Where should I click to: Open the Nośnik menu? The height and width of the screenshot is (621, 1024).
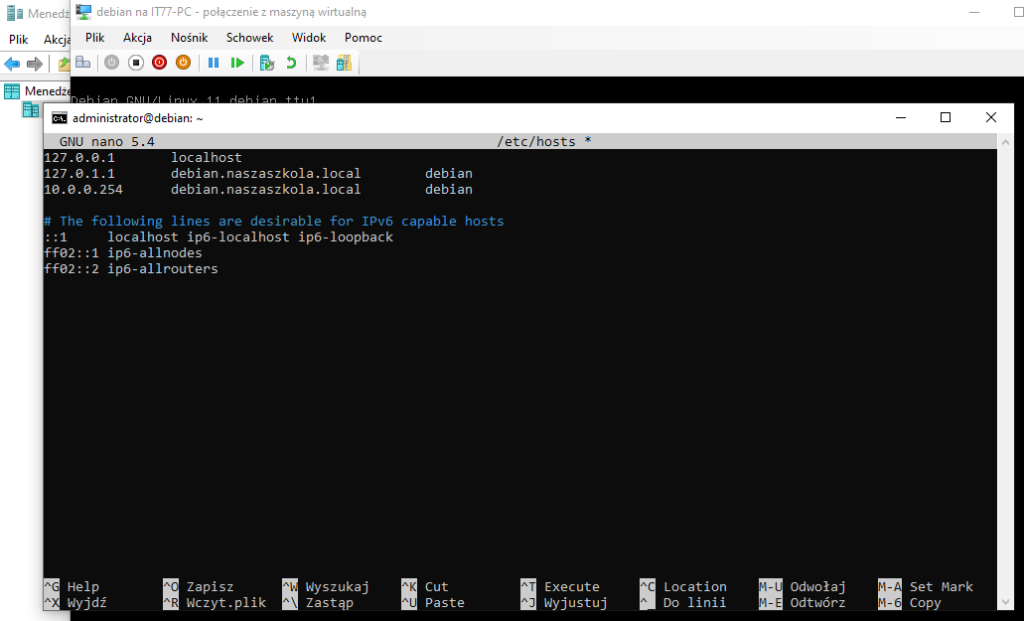pyautogui.click(x=189, y=37)
